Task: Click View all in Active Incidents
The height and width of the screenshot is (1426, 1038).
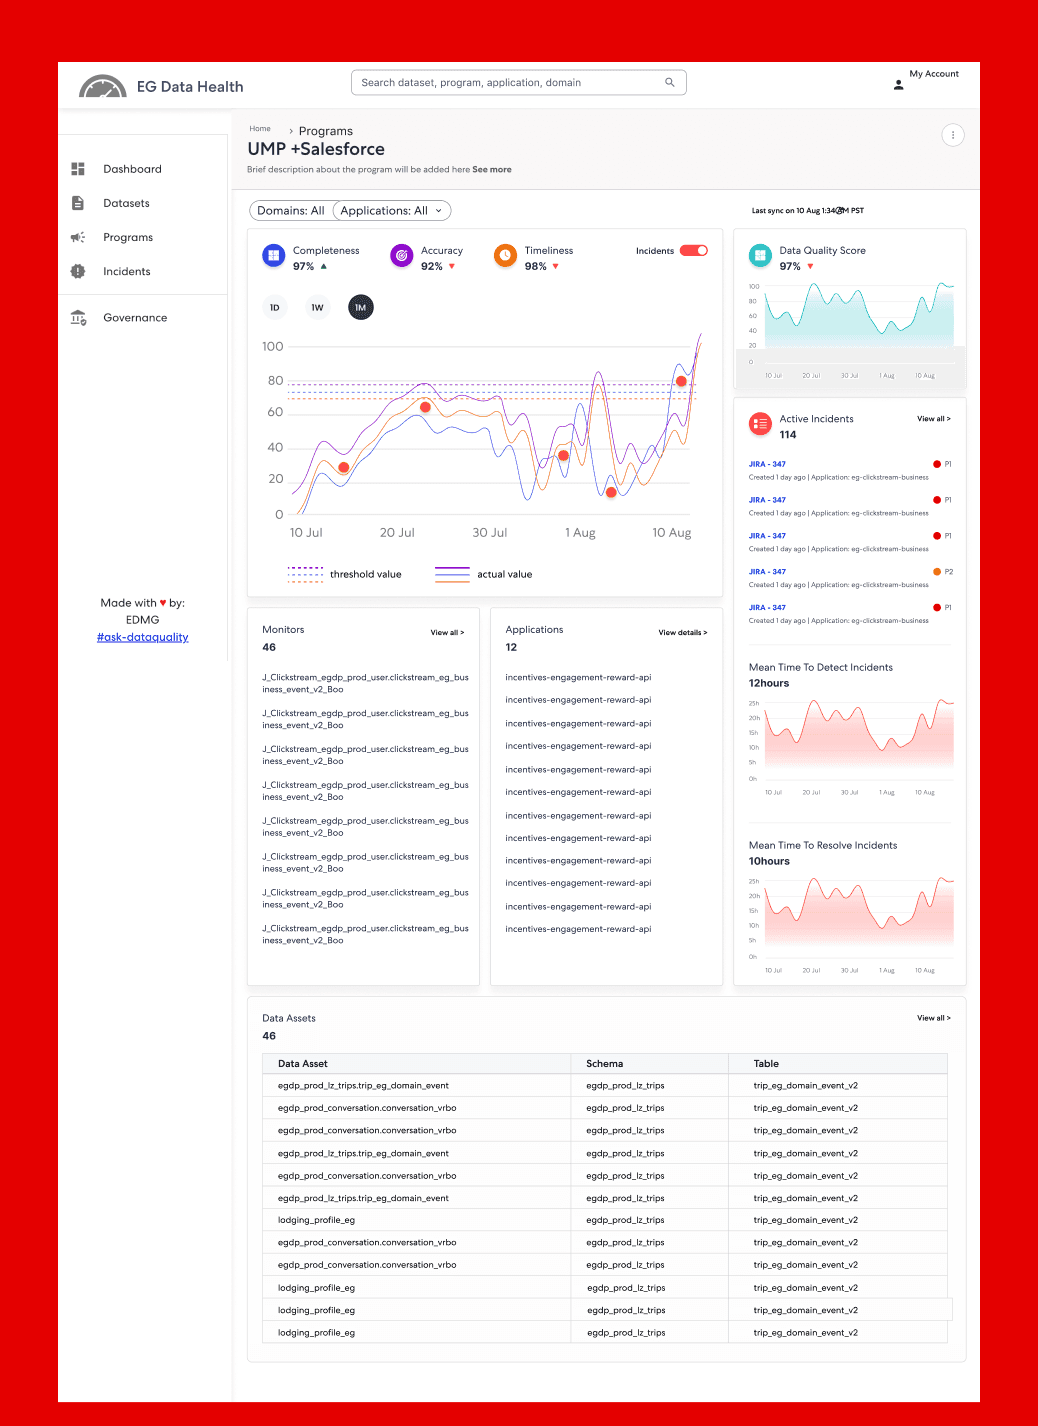Action: point(934,419)
